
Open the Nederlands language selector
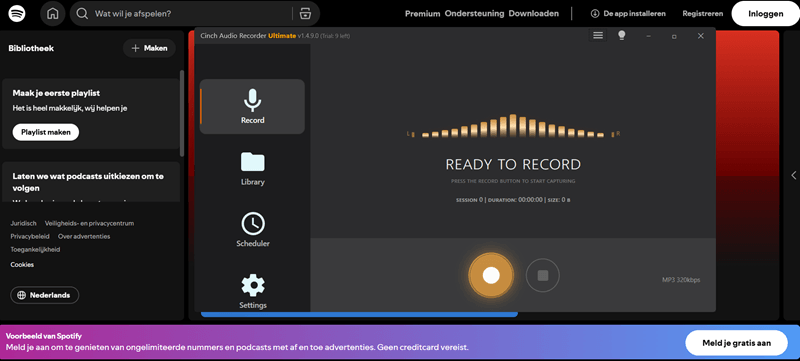point(44,295)
